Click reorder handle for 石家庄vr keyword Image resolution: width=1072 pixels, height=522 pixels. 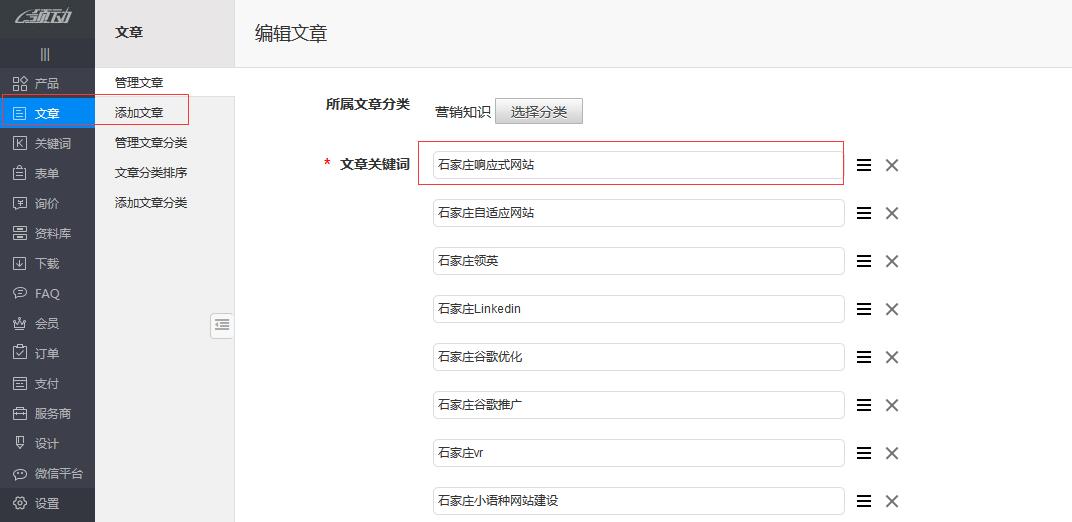pyautogui.click(x=864, y=453)
